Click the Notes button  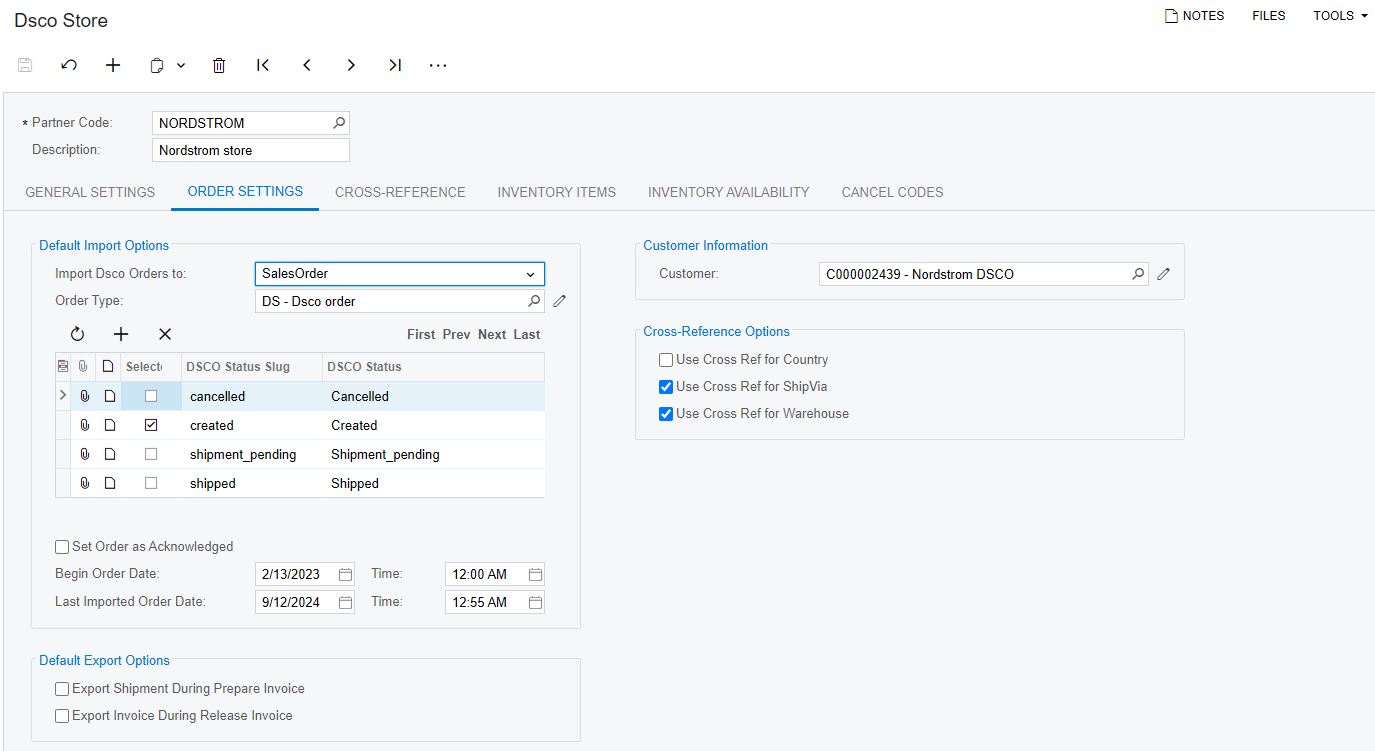1194,16
